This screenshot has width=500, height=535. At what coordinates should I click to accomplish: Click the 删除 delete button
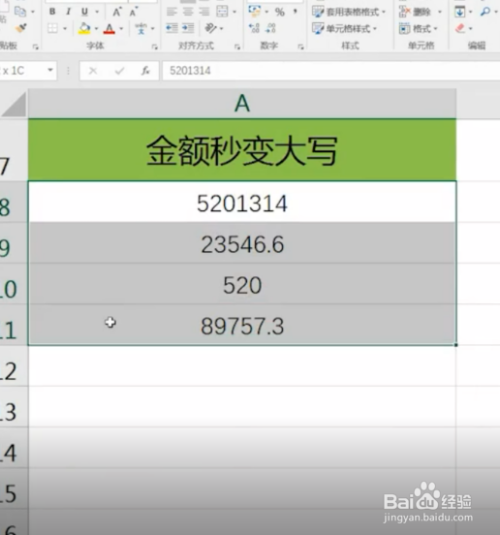(420, 12)
